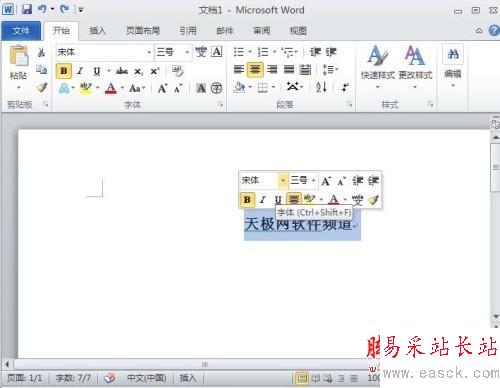The height and width of the screenshot is (388, 500).
Task: Redo the last action
Action: [x=64, y=9]
